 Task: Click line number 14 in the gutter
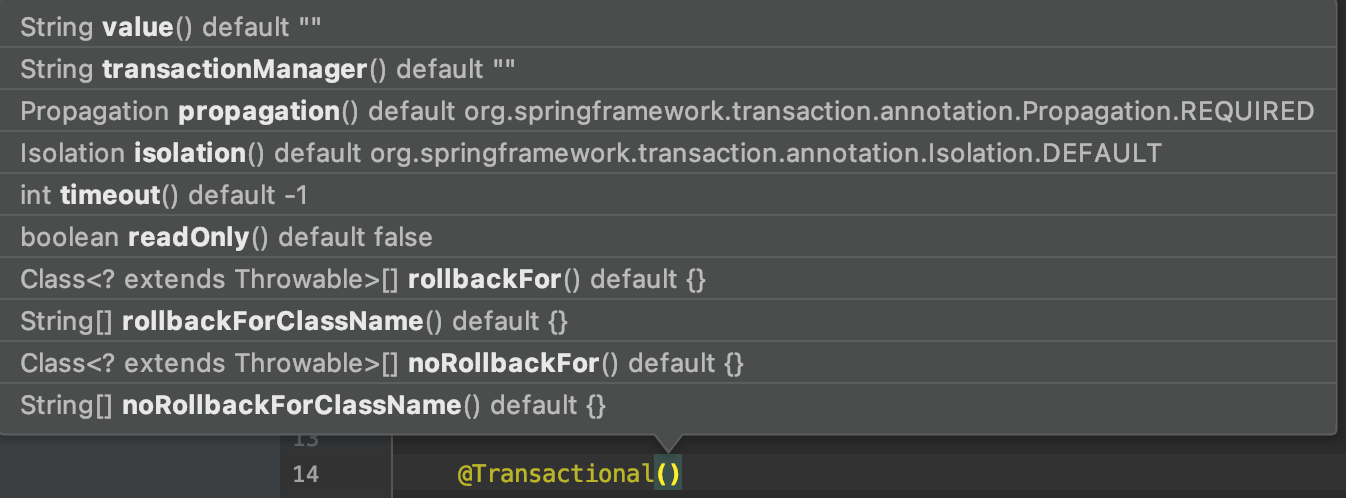306,474
